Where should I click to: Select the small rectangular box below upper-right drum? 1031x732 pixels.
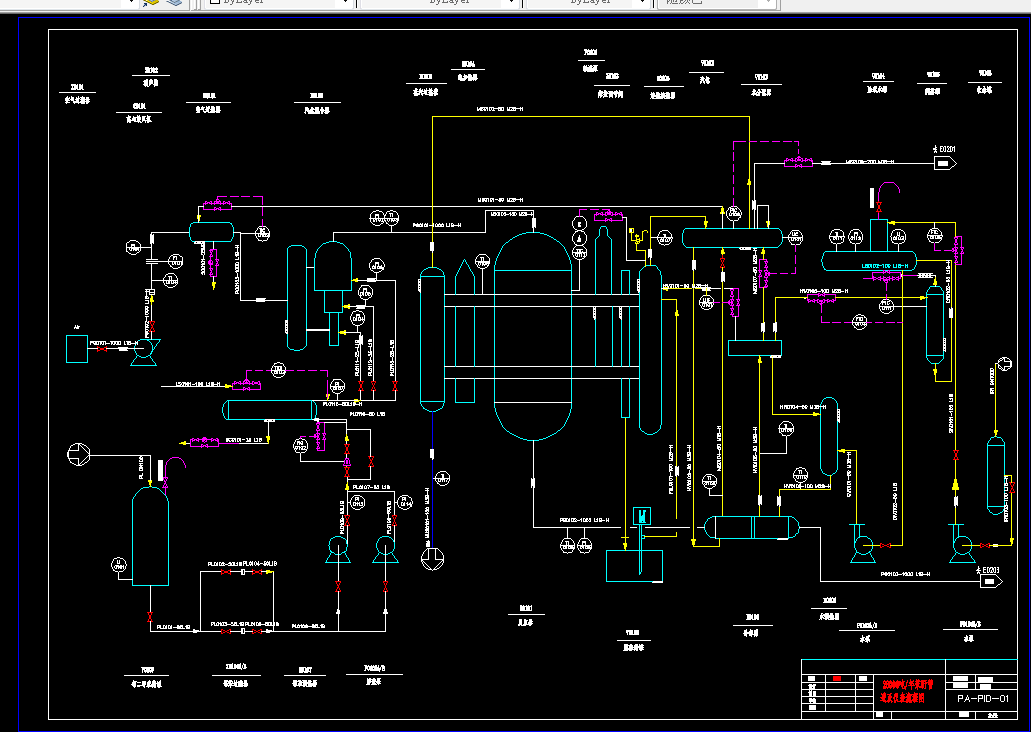click(755, 348)
